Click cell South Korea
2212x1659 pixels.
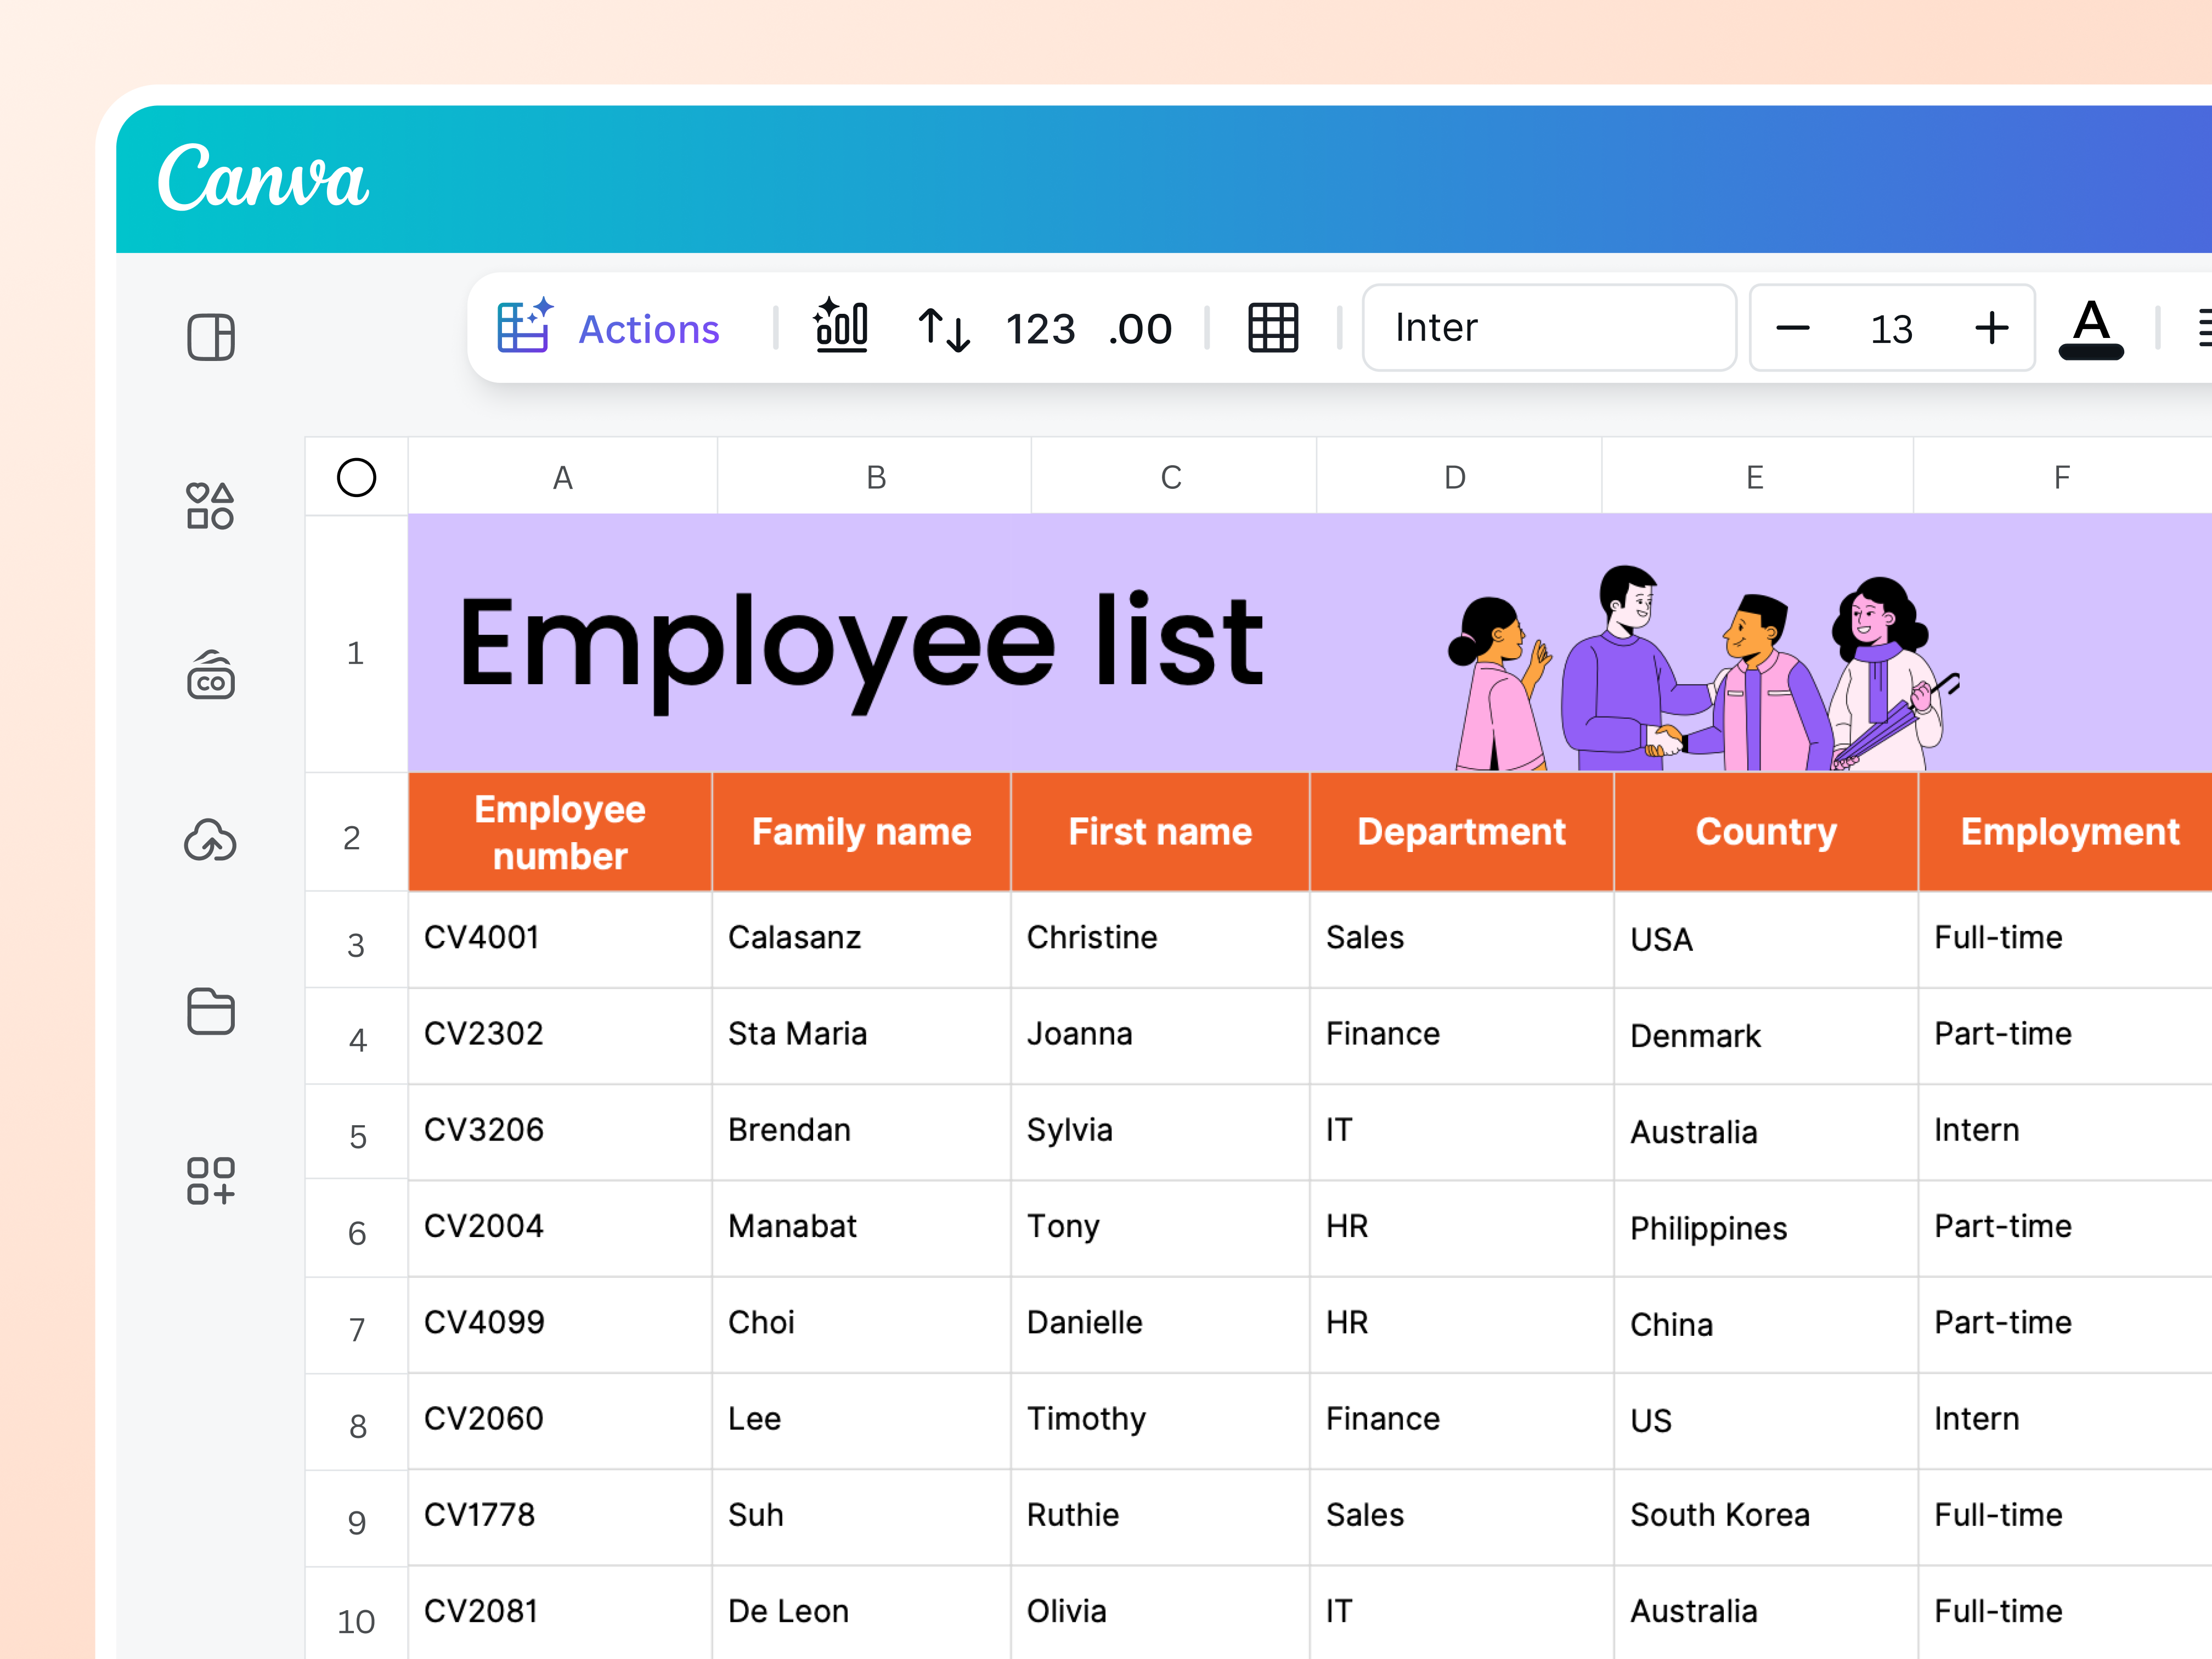(1766, 1516)
